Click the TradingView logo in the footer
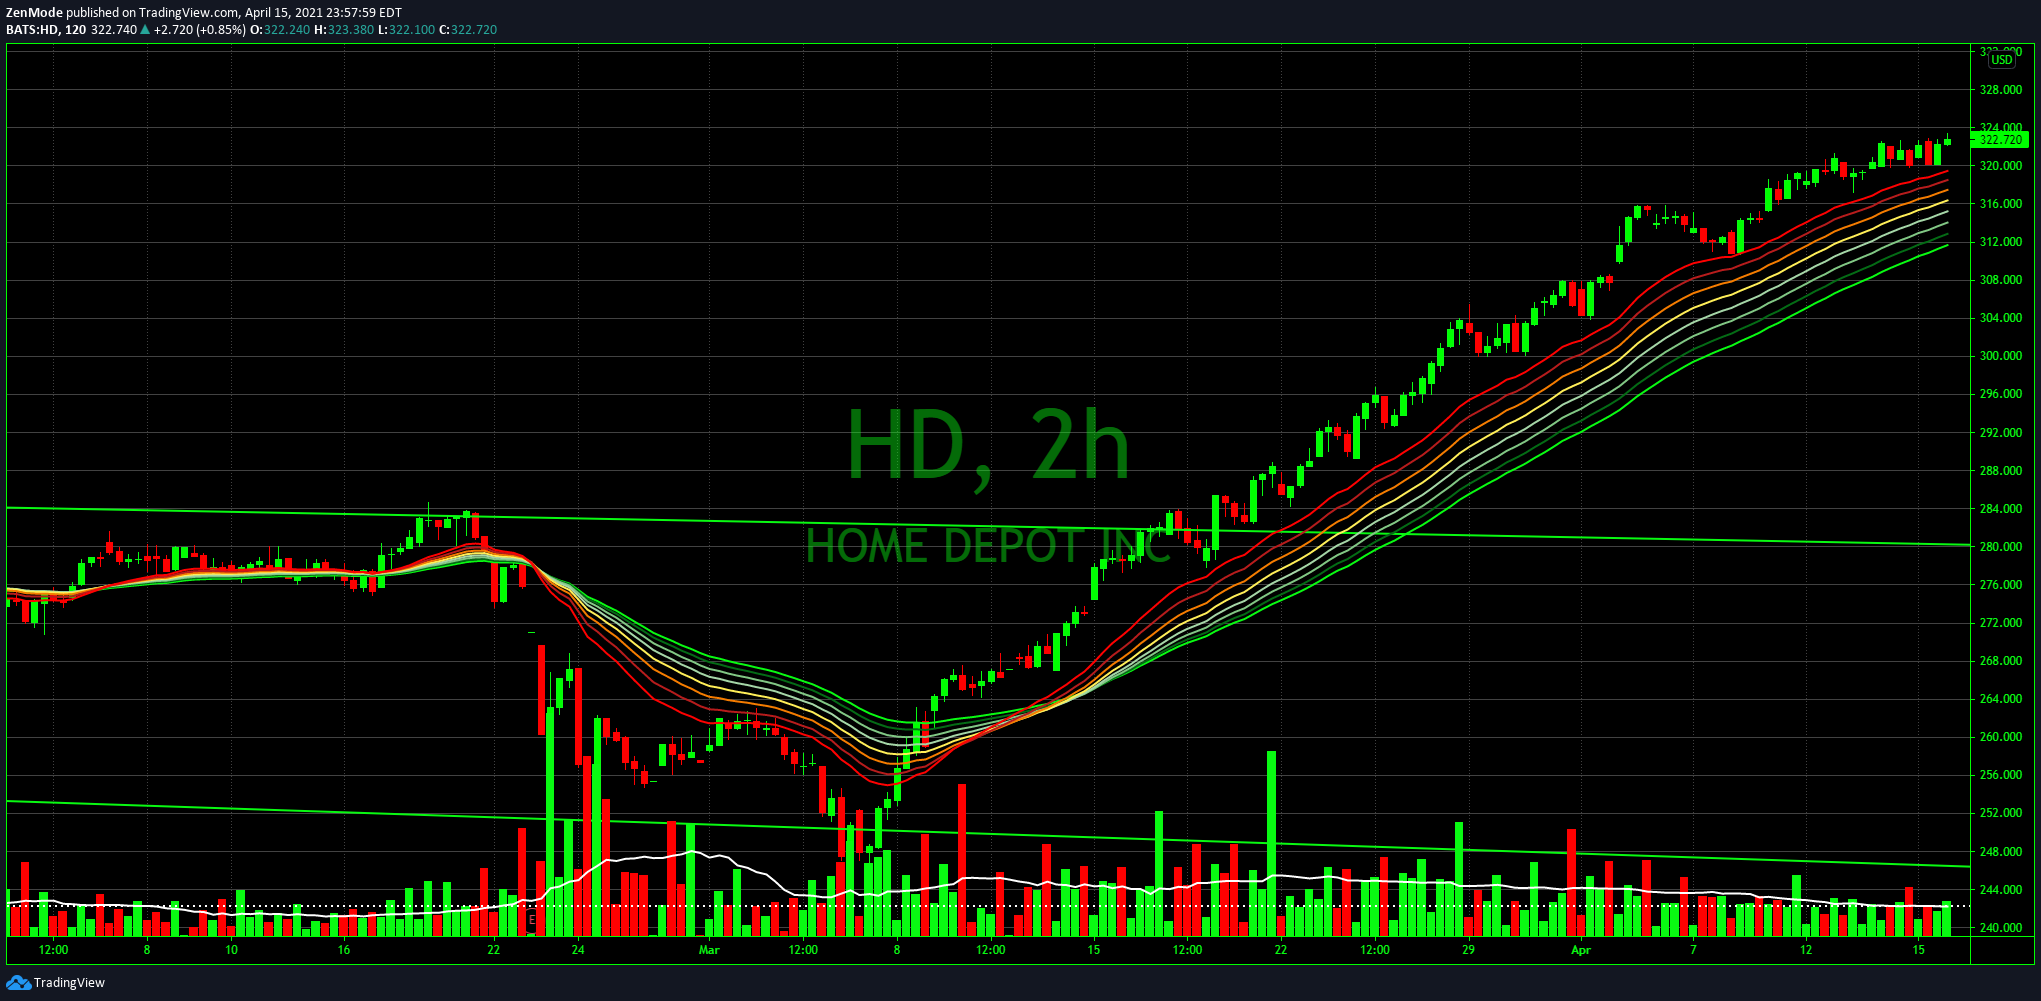 coord(56,982)
